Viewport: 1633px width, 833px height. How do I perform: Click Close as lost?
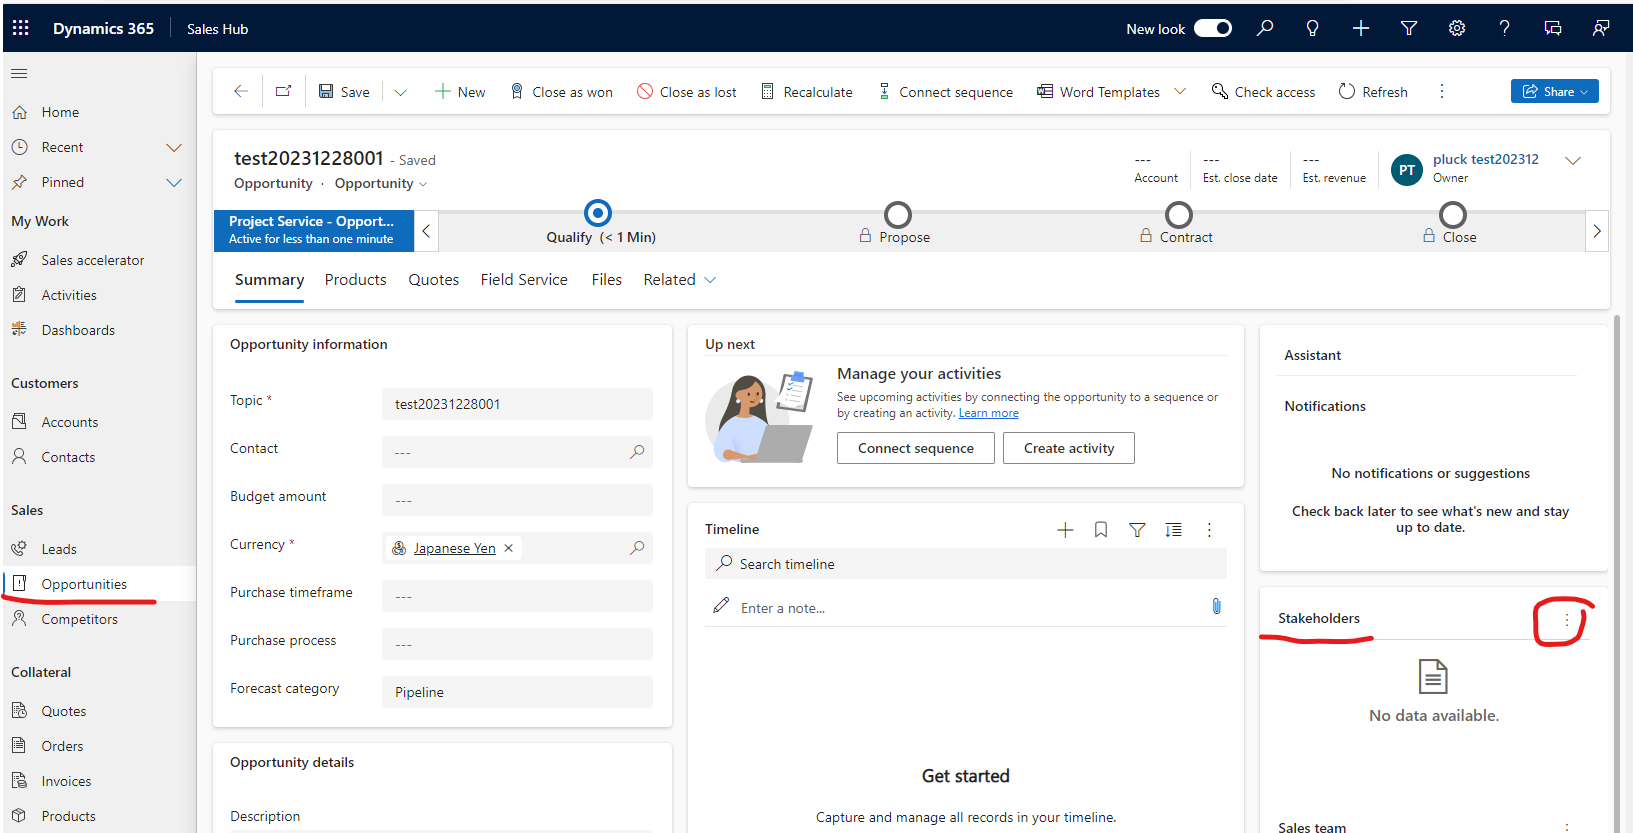point(687,92)
